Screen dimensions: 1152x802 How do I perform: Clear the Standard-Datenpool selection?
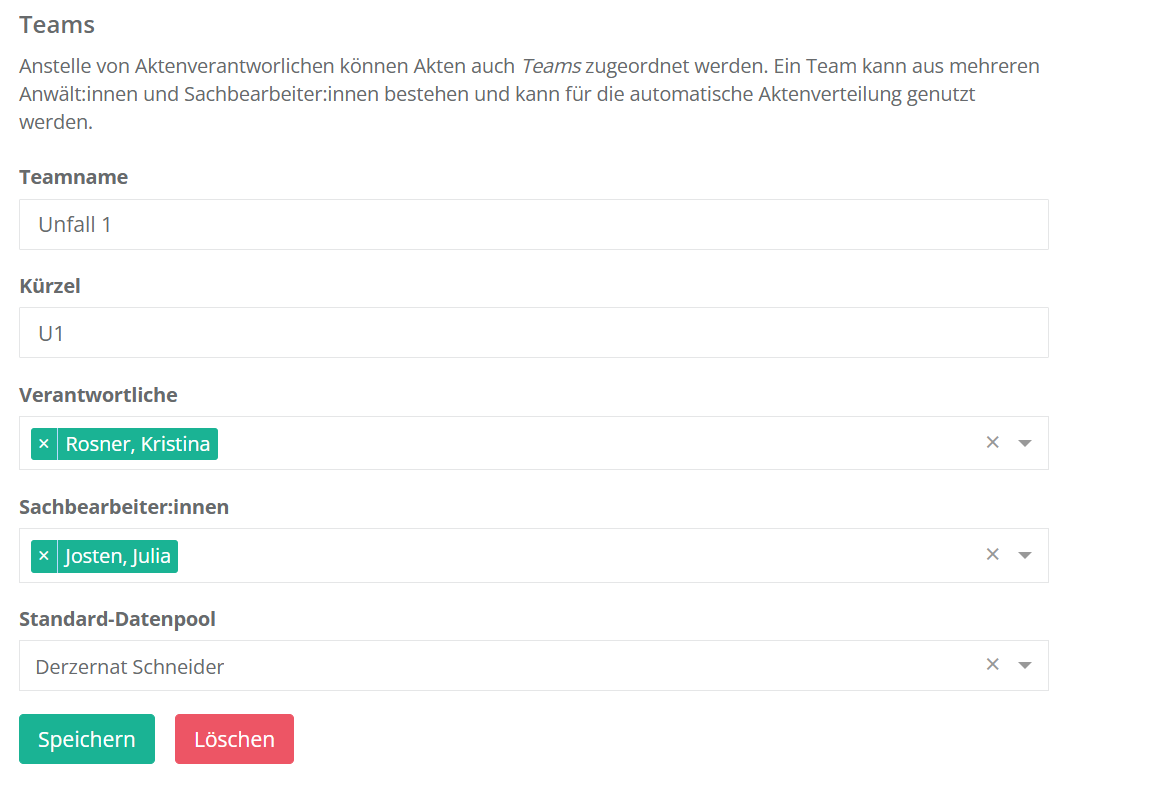(x=992, y=665)
